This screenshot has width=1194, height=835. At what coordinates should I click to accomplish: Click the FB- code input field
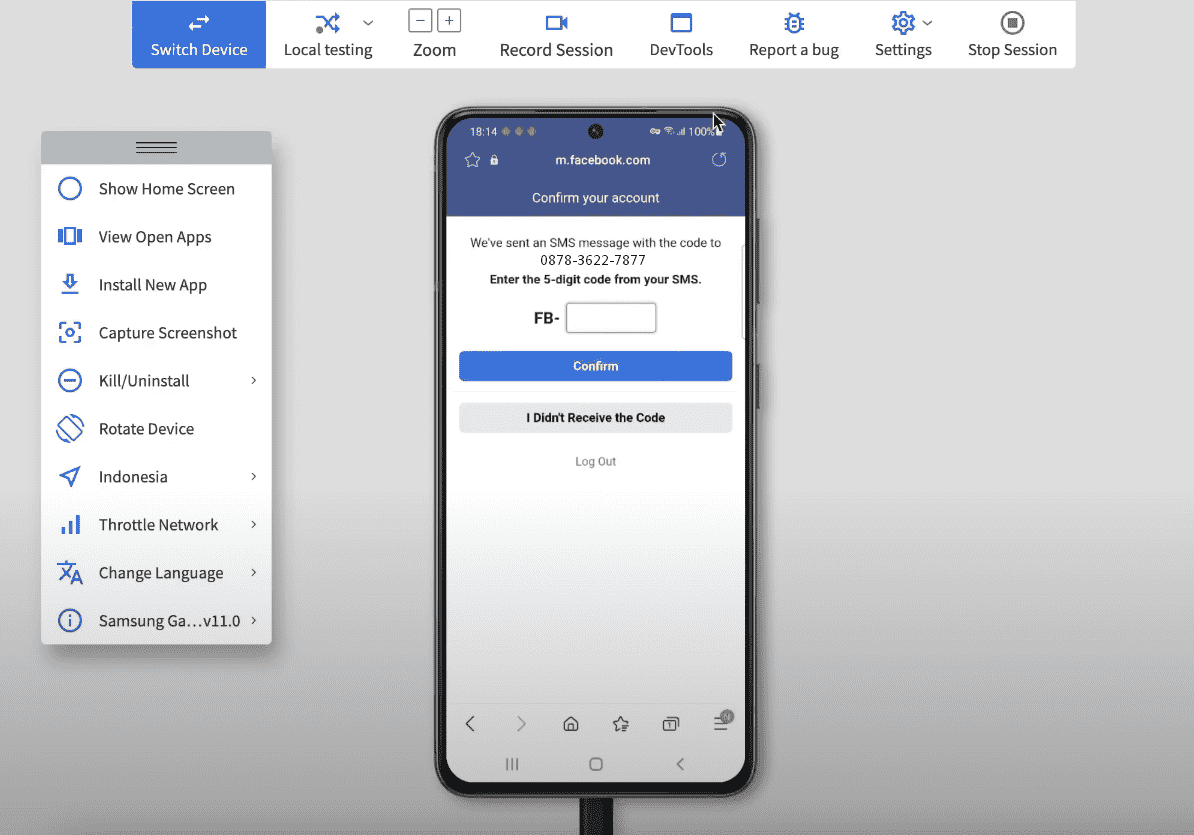click(x=610, y=318)
